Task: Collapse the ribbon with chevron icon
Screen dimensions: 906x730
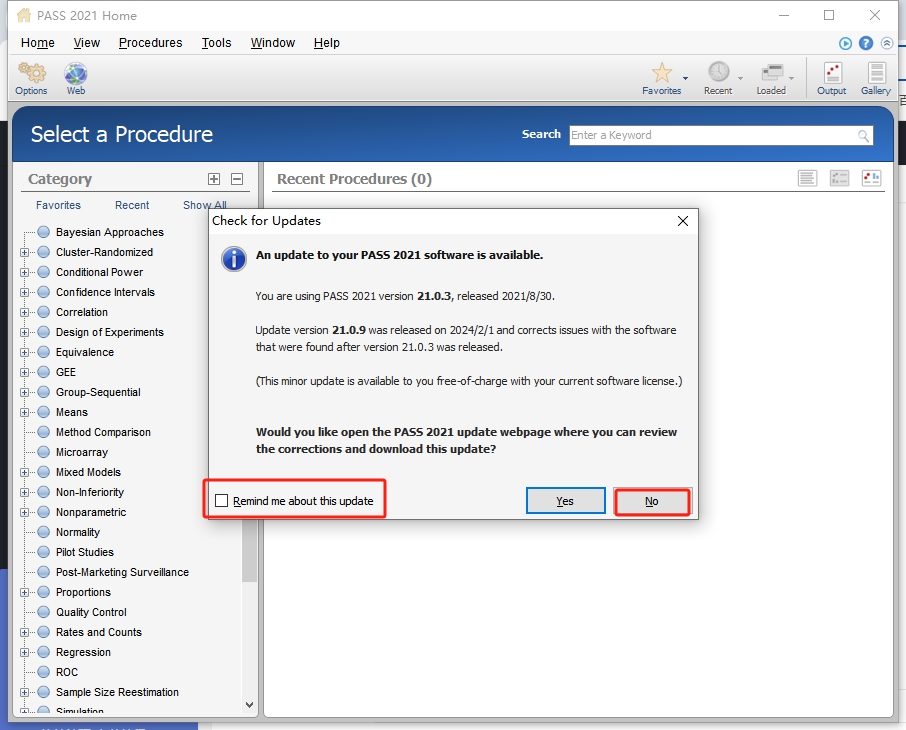Action: point(887,43)
